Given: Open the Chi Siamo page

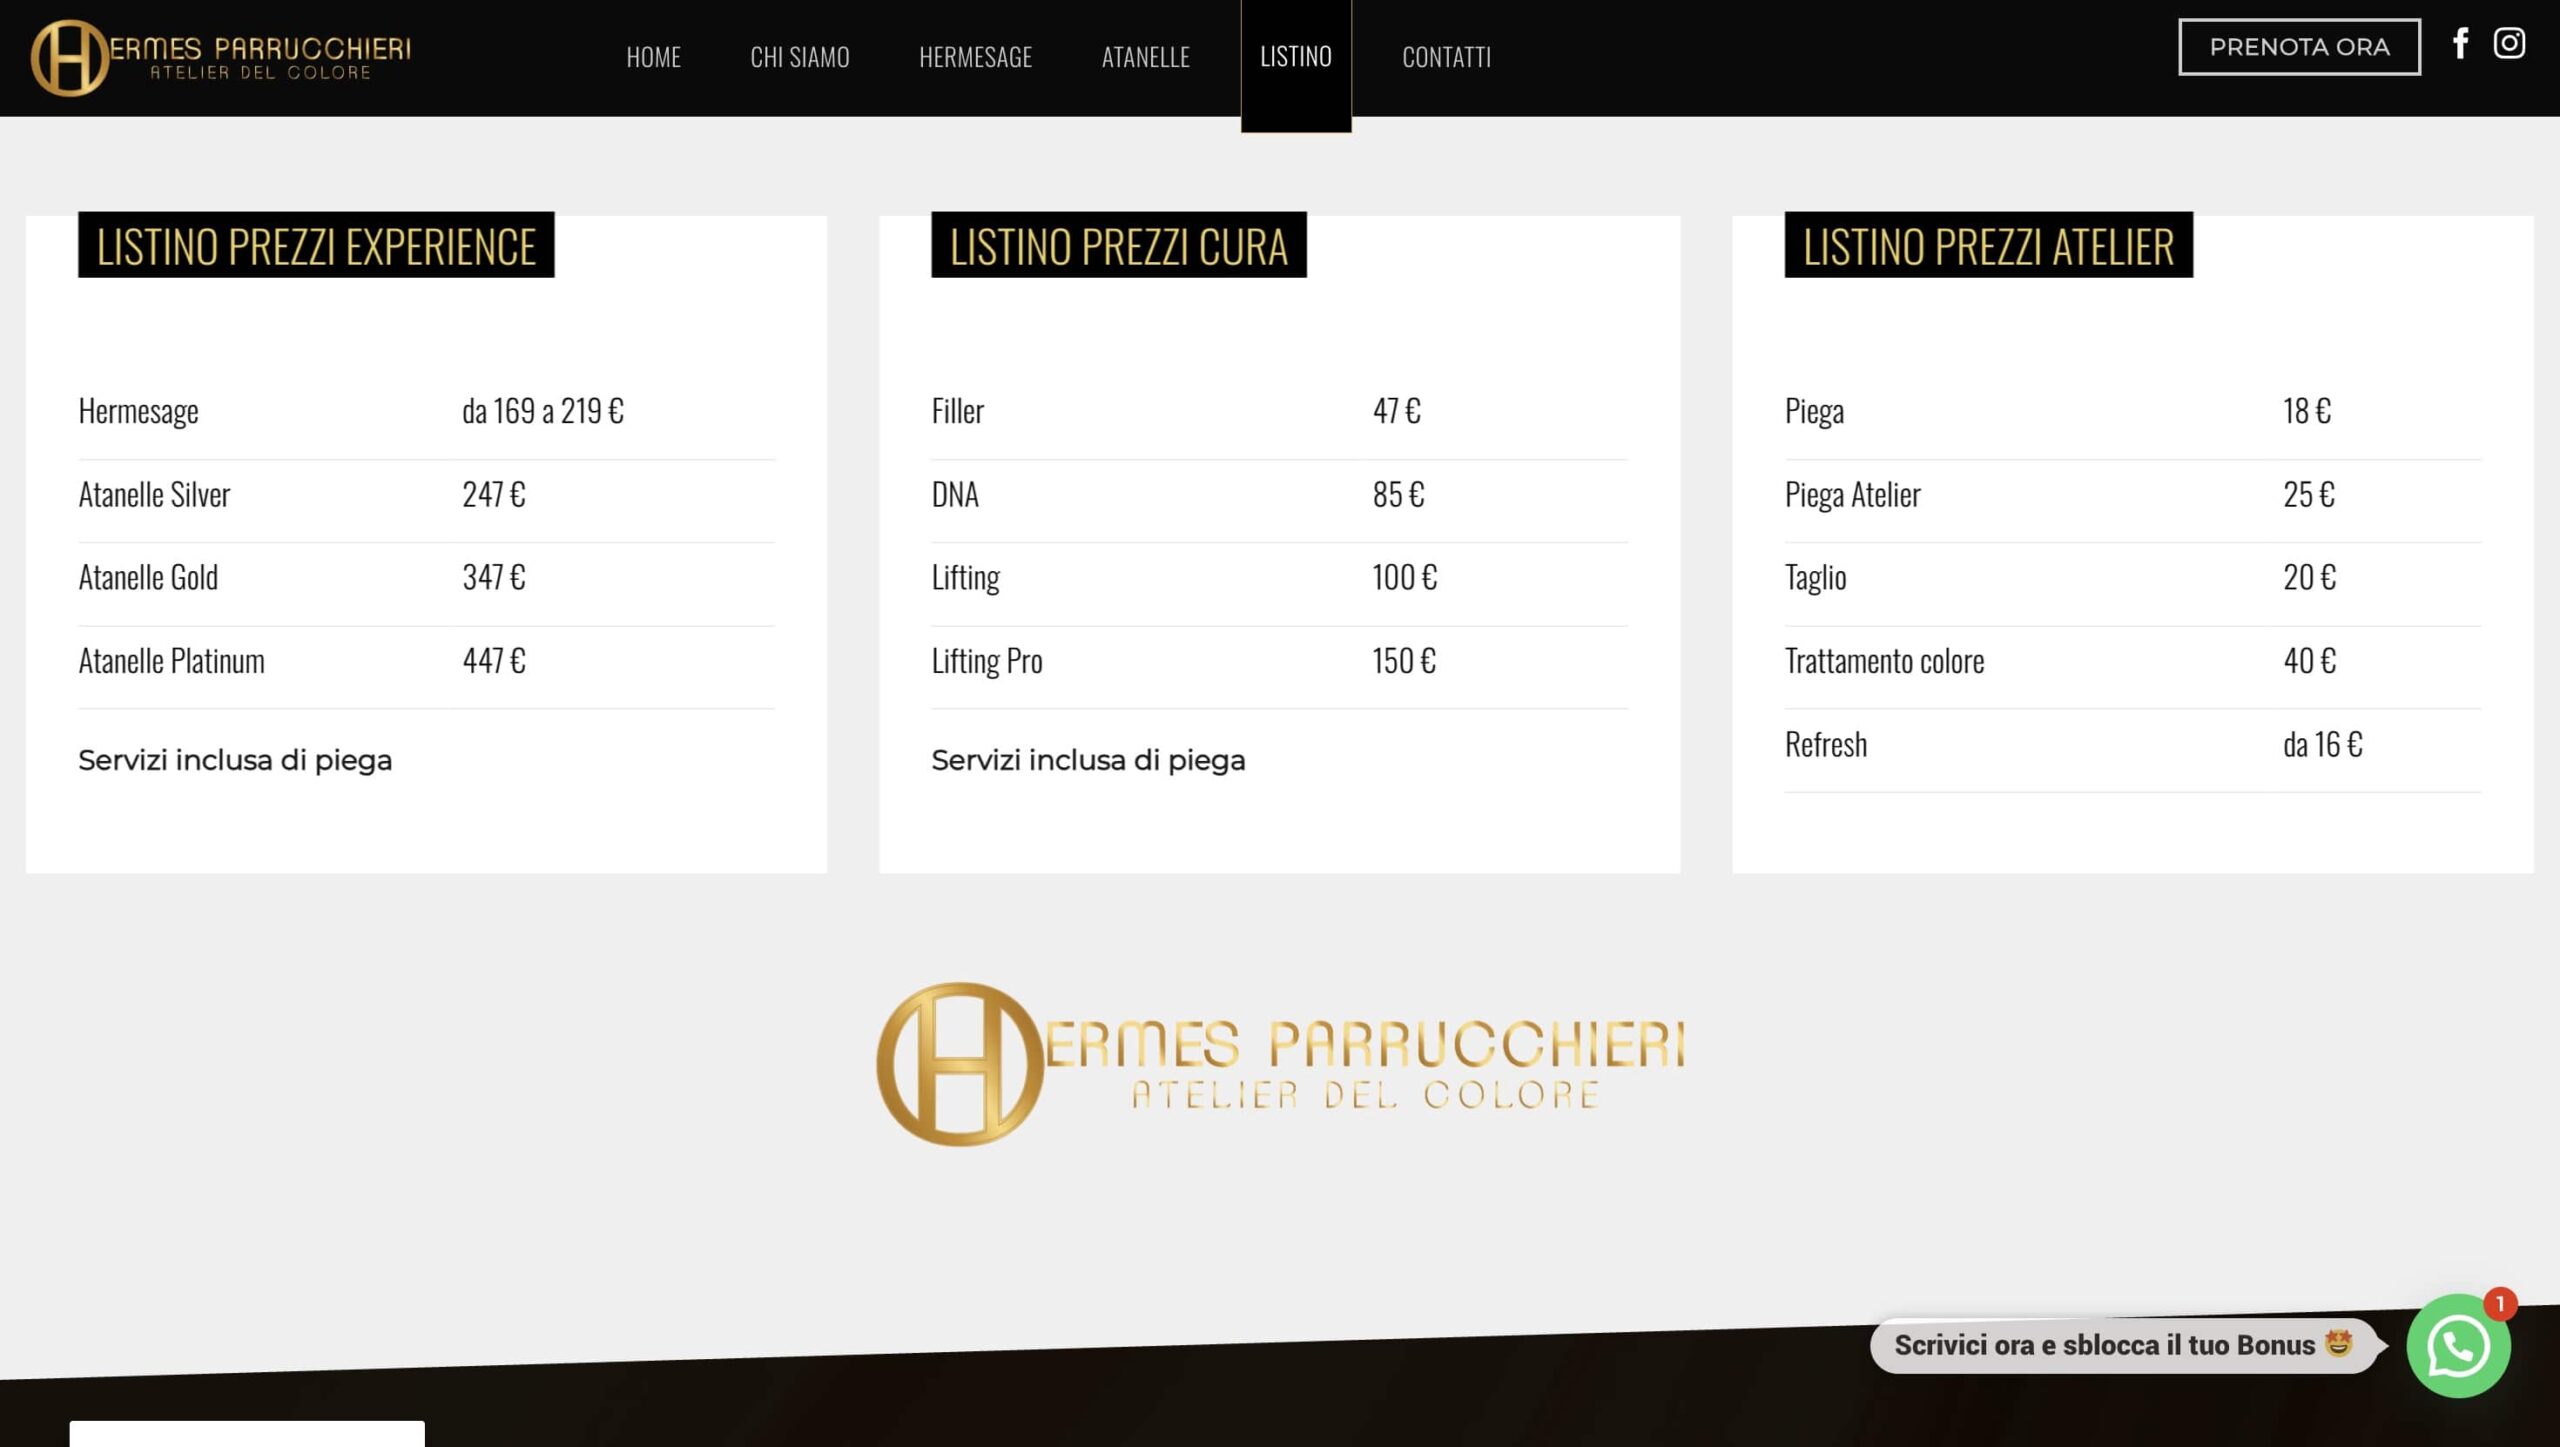Looking at the screenshot, I should pyautogui.click(x=799, y=57).
